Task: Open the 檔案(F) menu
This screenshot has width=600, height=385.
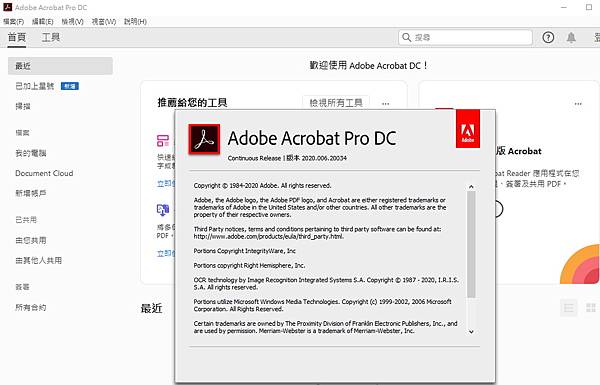Action: click(x=13, y=21)
